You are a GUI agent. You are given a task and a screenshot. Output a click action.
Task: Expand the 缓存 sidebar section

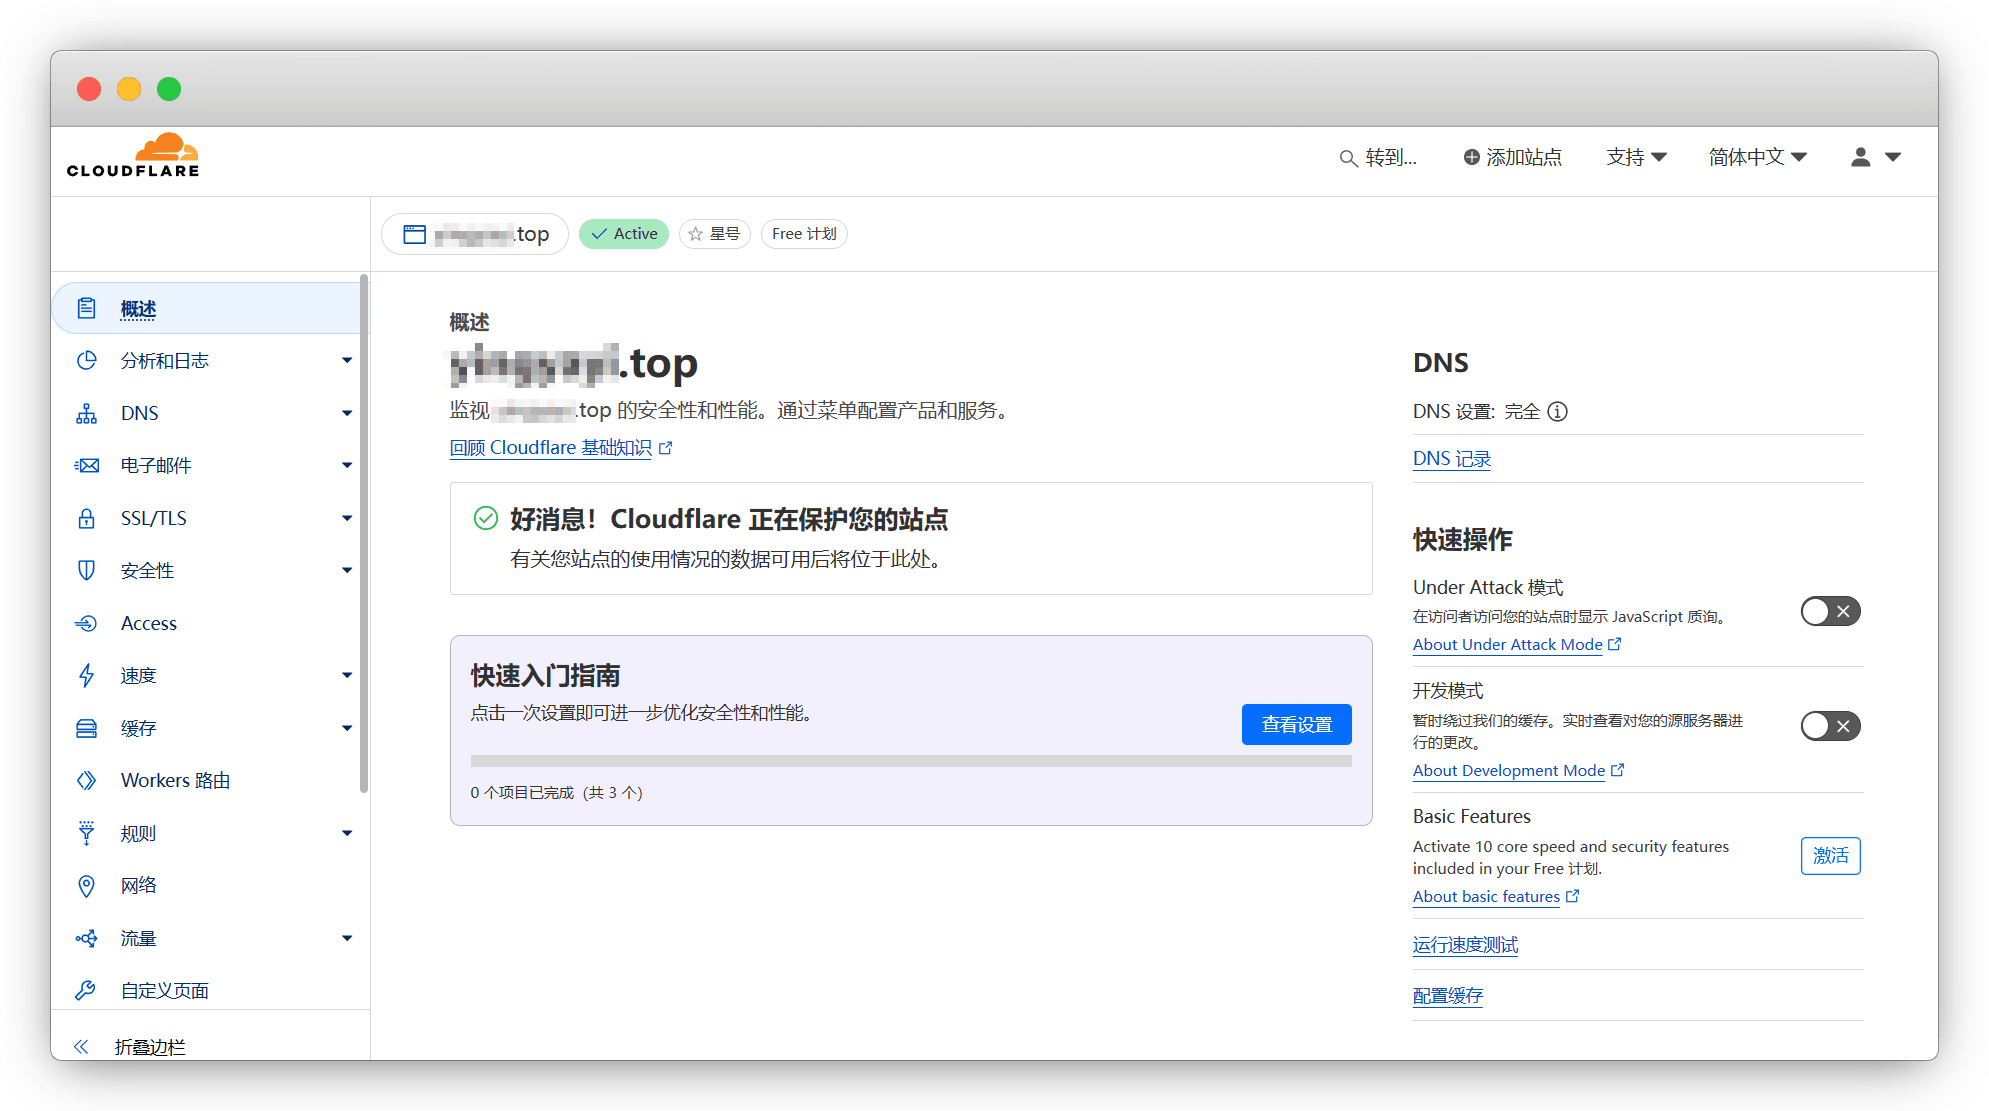click(347, 728)
